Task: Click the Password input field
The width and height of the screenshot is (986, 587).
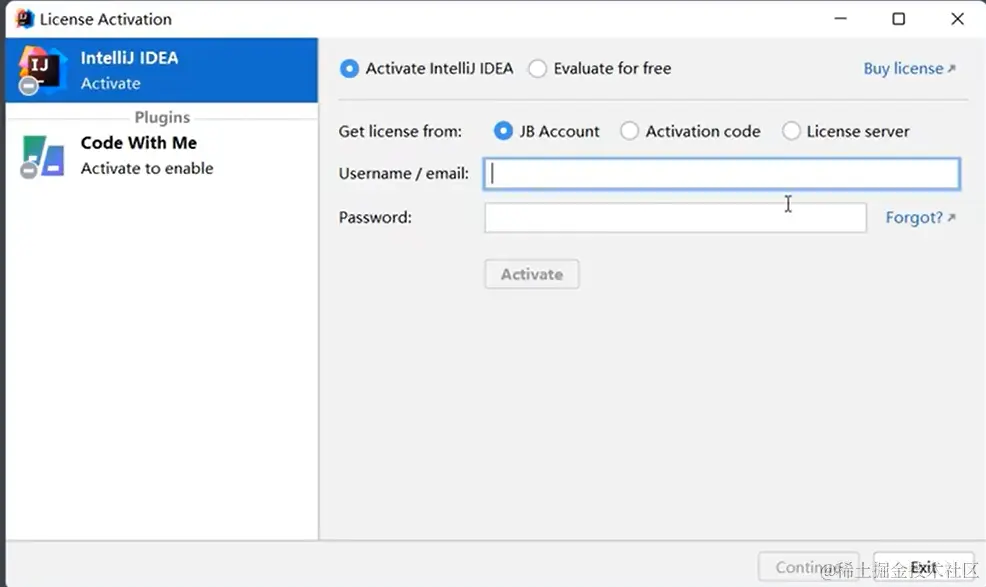Action: point(675,218)
